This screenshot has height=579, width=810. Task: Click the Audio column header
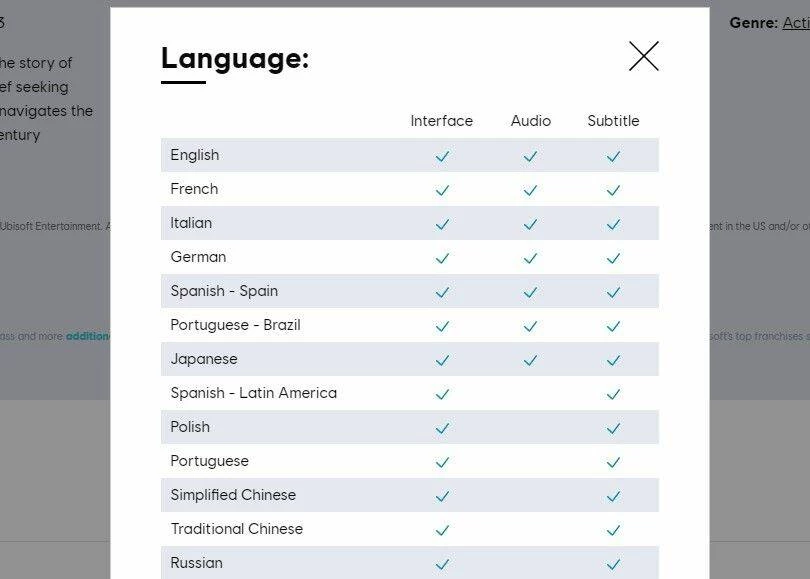tap(530, 121)
